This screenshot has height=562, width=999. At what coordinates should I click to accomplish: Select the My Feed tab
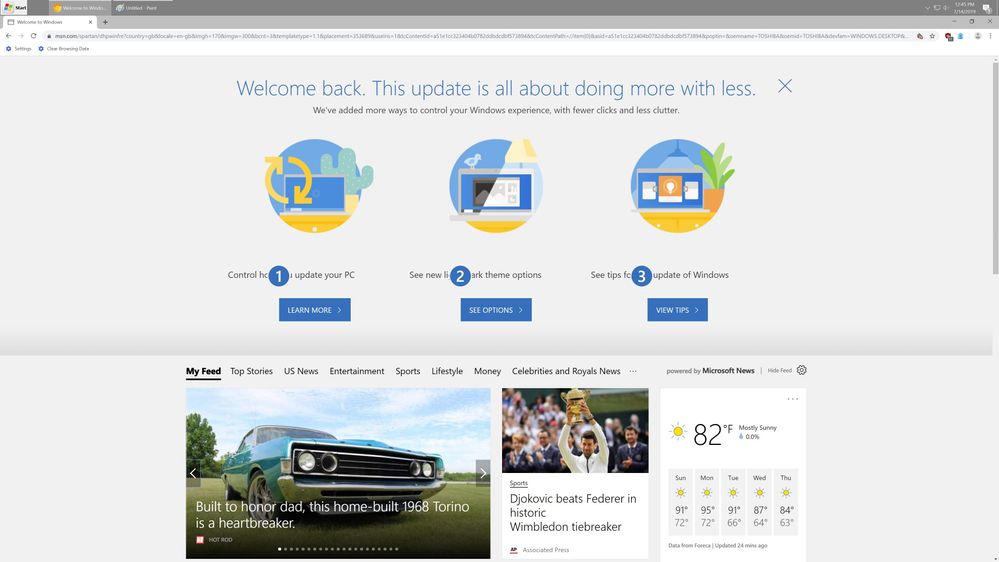coord(203,371)
